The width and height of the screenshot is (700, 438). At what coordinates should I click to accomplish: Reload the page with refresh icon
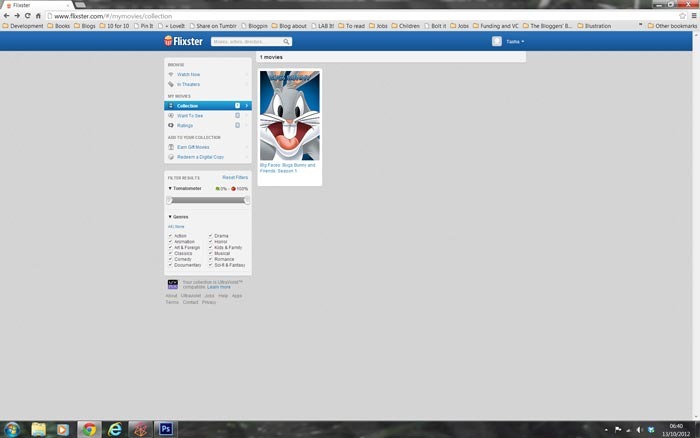pyautogui.click(x=28, y=16)
